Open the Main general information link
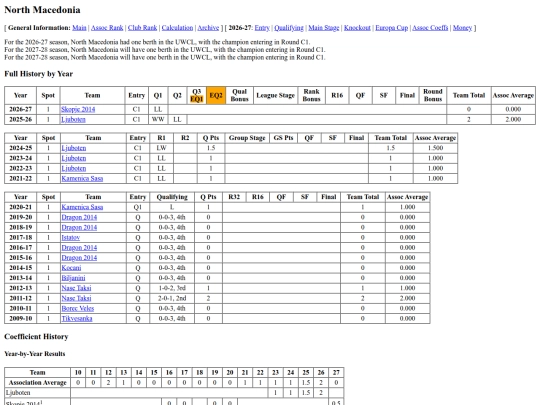This screenshot has width=540, height=405. pos(79,28)
